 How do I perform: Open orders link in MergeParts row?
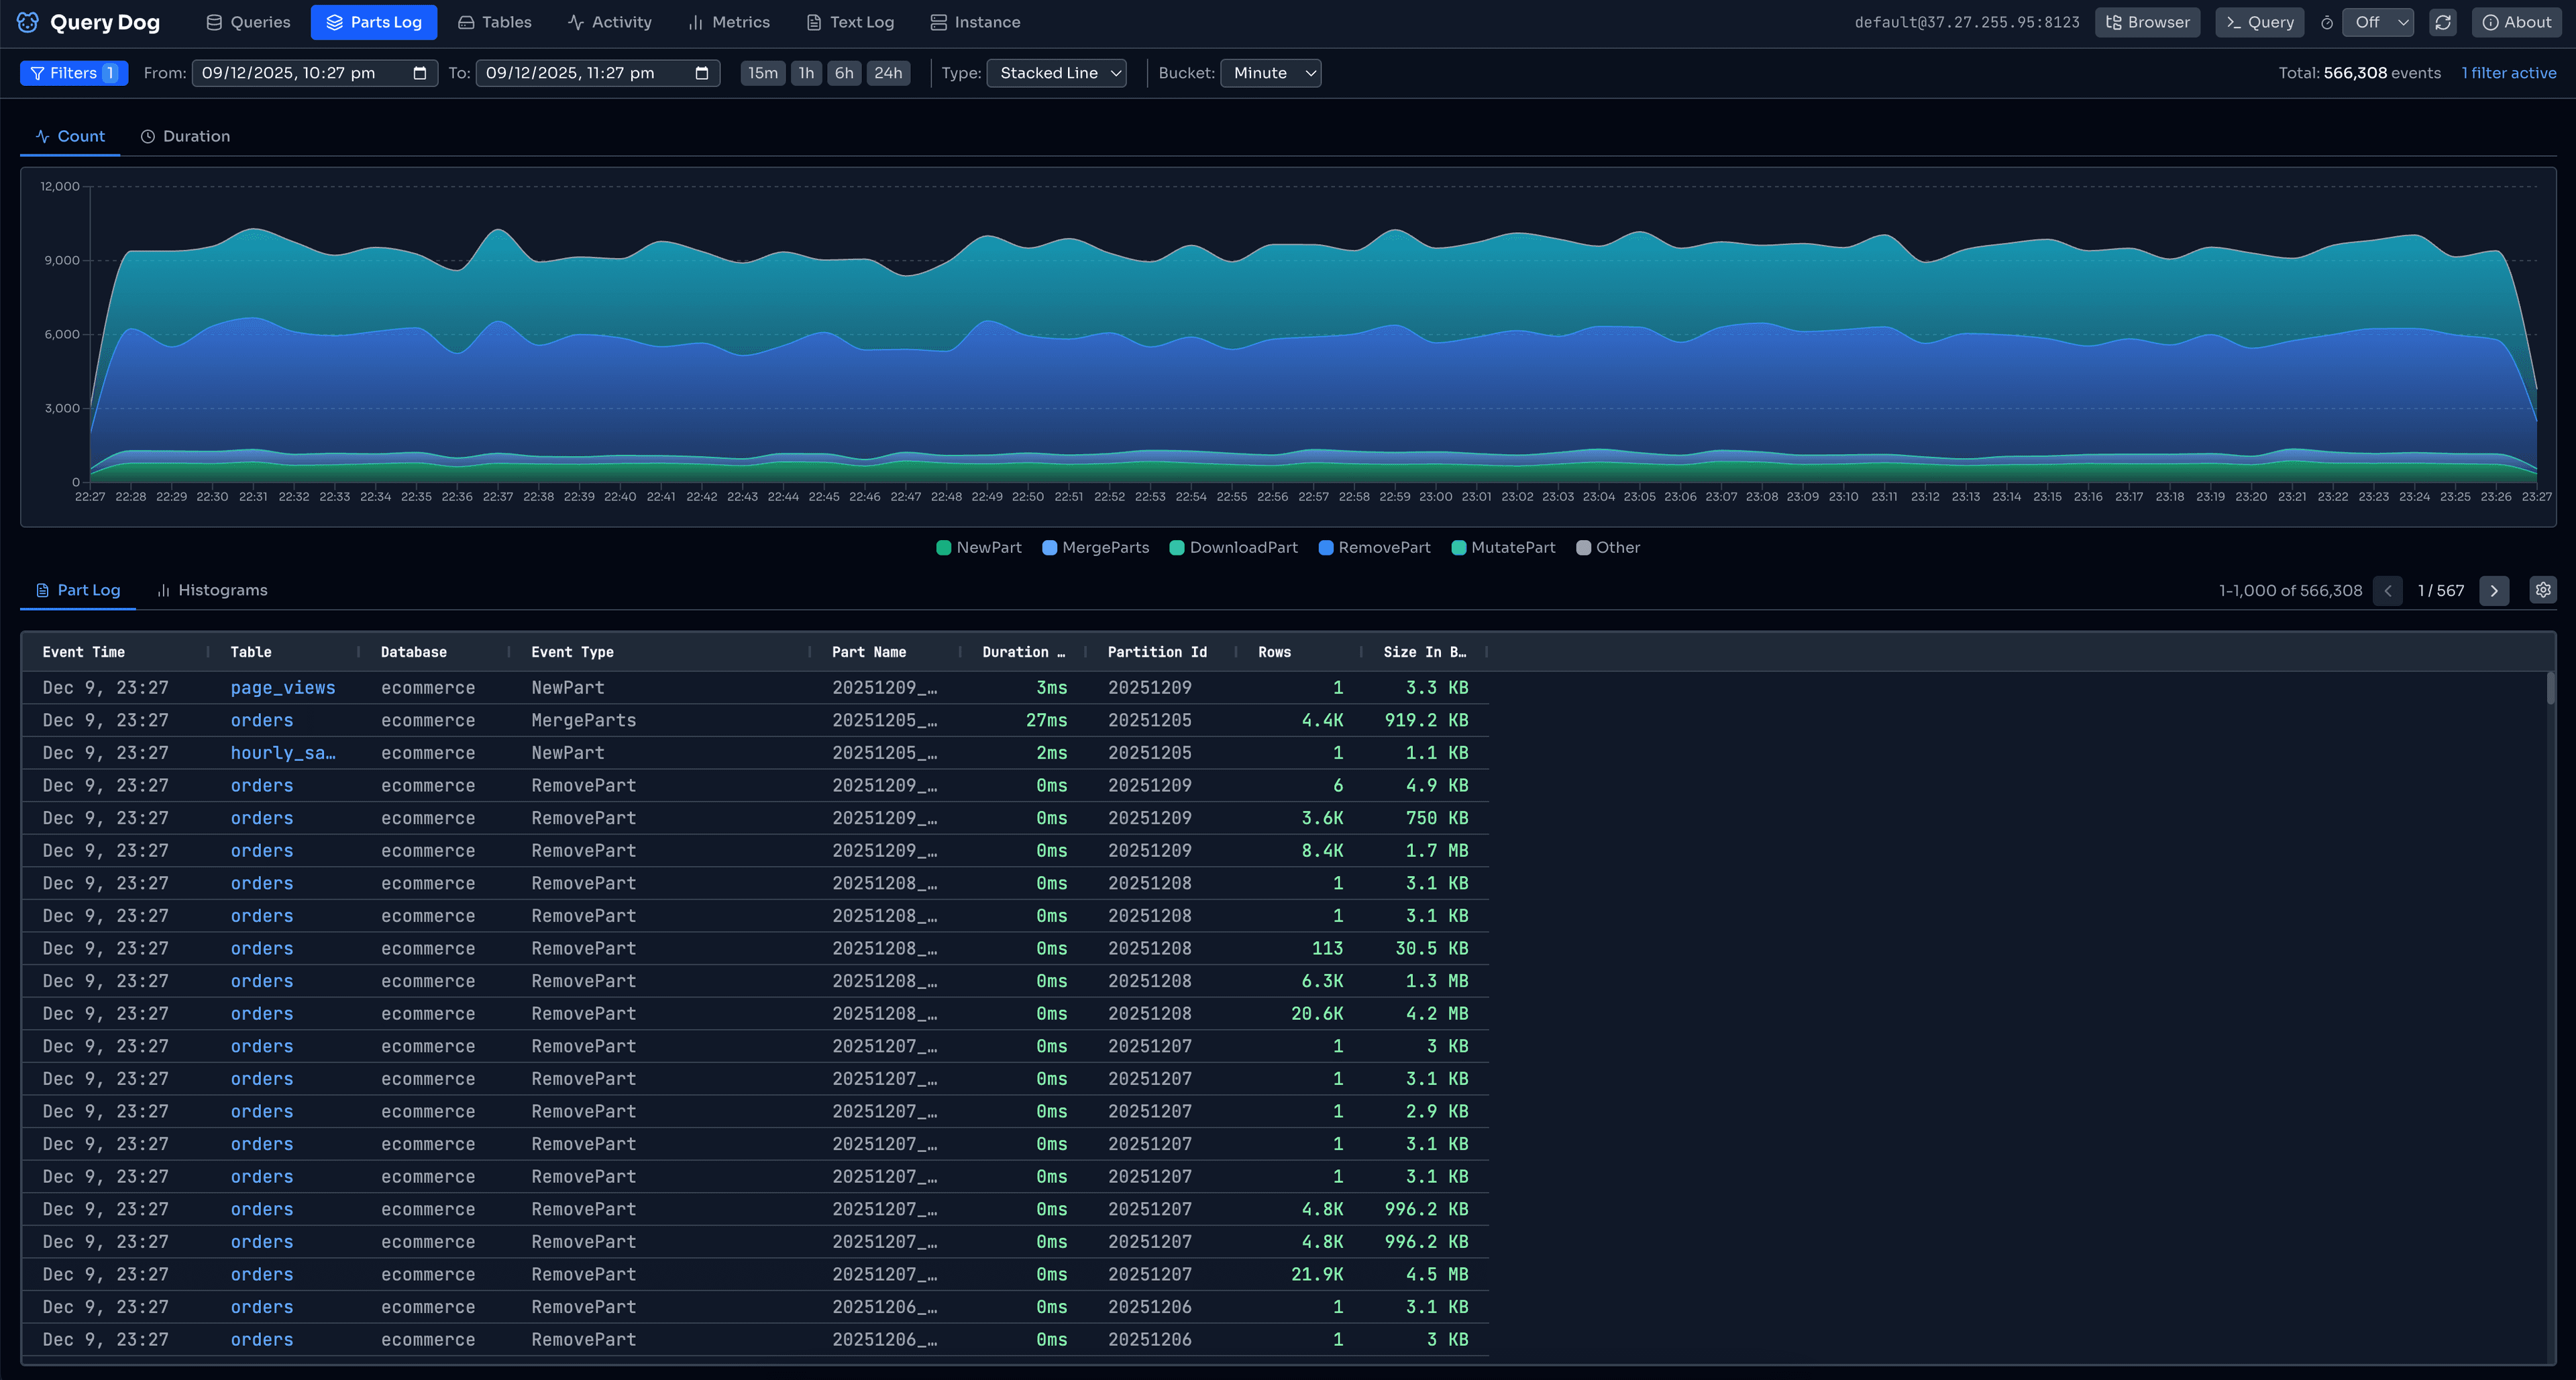[262, 720]
